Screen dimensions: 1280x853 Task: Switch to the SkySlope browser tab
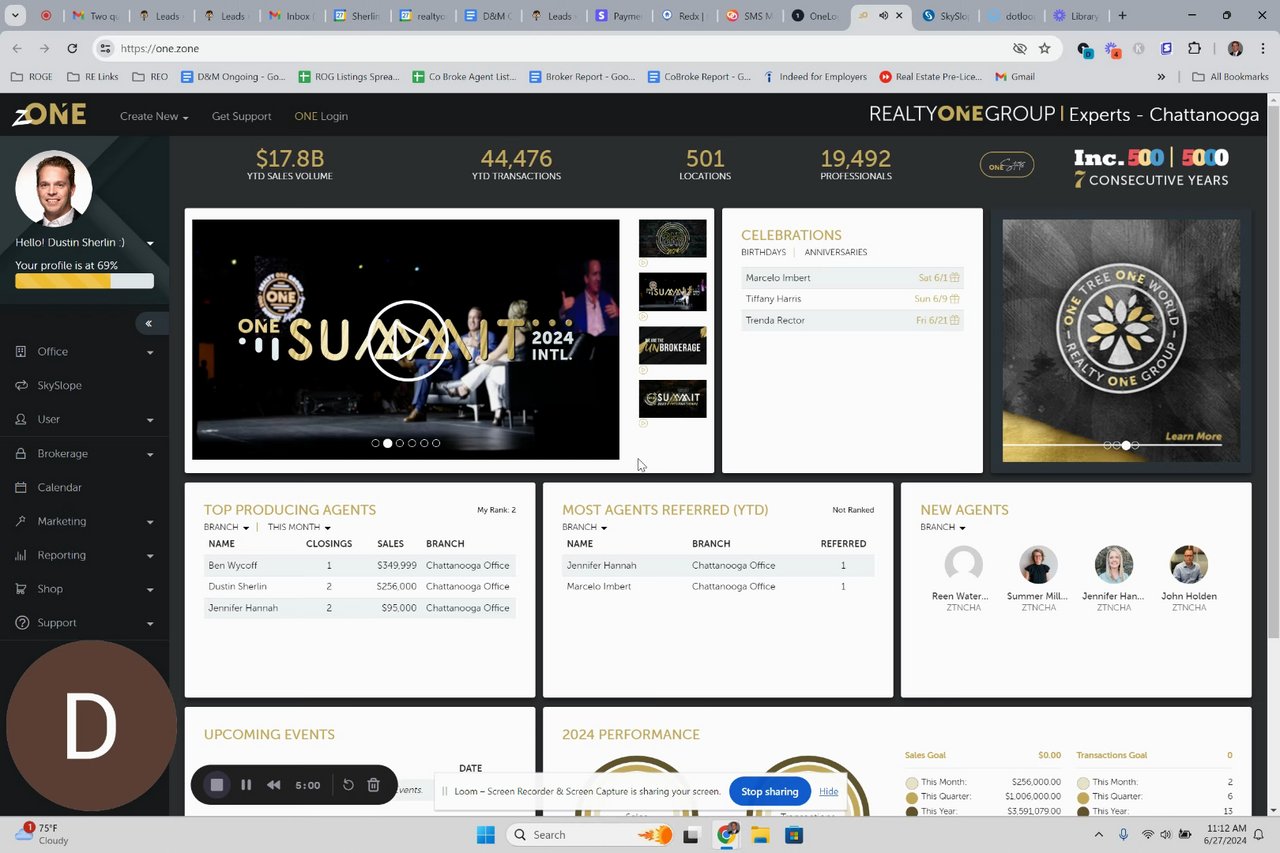tap(944, 16)
